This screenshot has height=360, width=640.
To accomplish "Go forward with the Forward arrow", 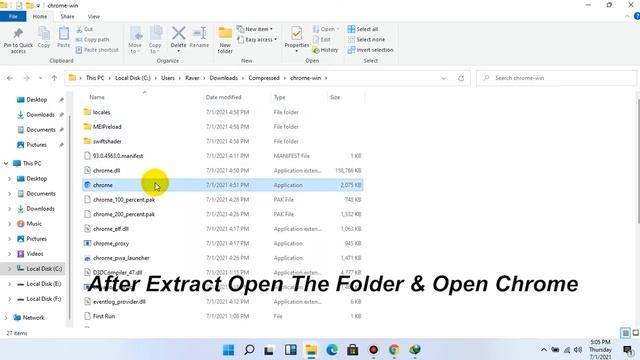I will click(x=26, y=78).
